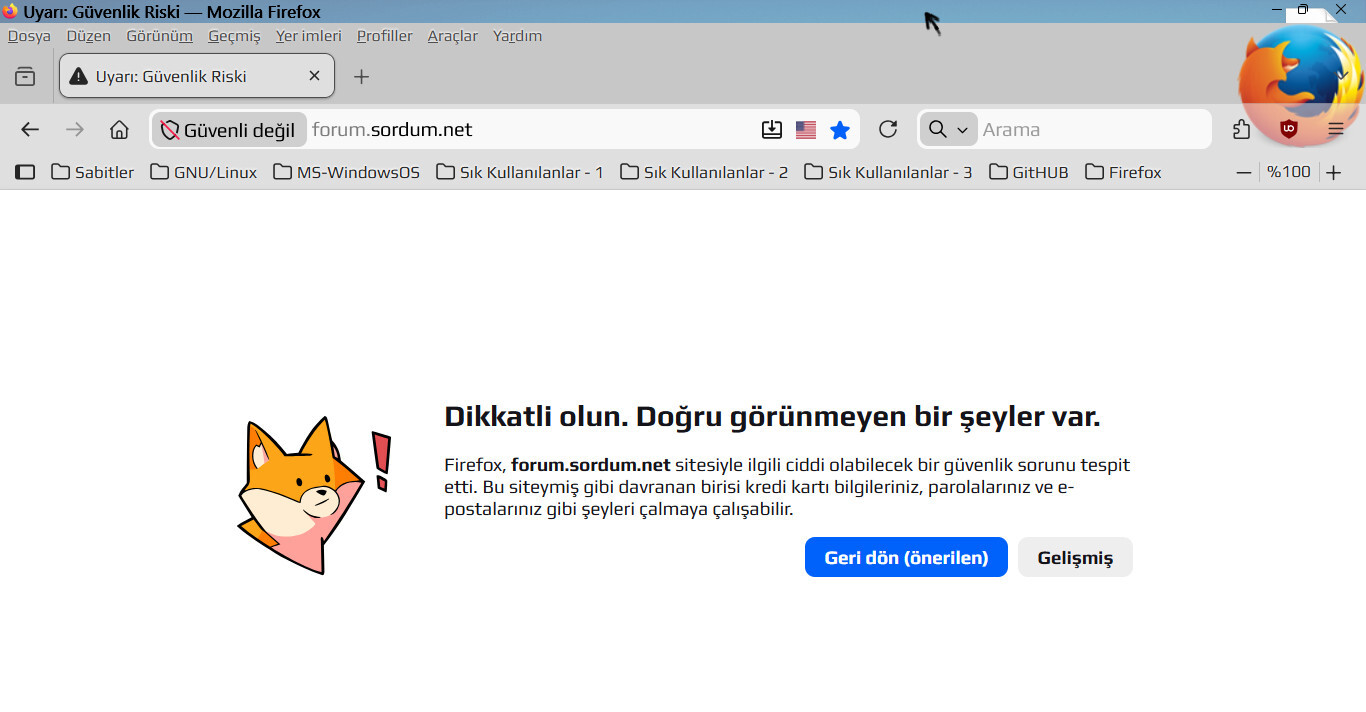Open the Görünüm menu

coord(159,36)
